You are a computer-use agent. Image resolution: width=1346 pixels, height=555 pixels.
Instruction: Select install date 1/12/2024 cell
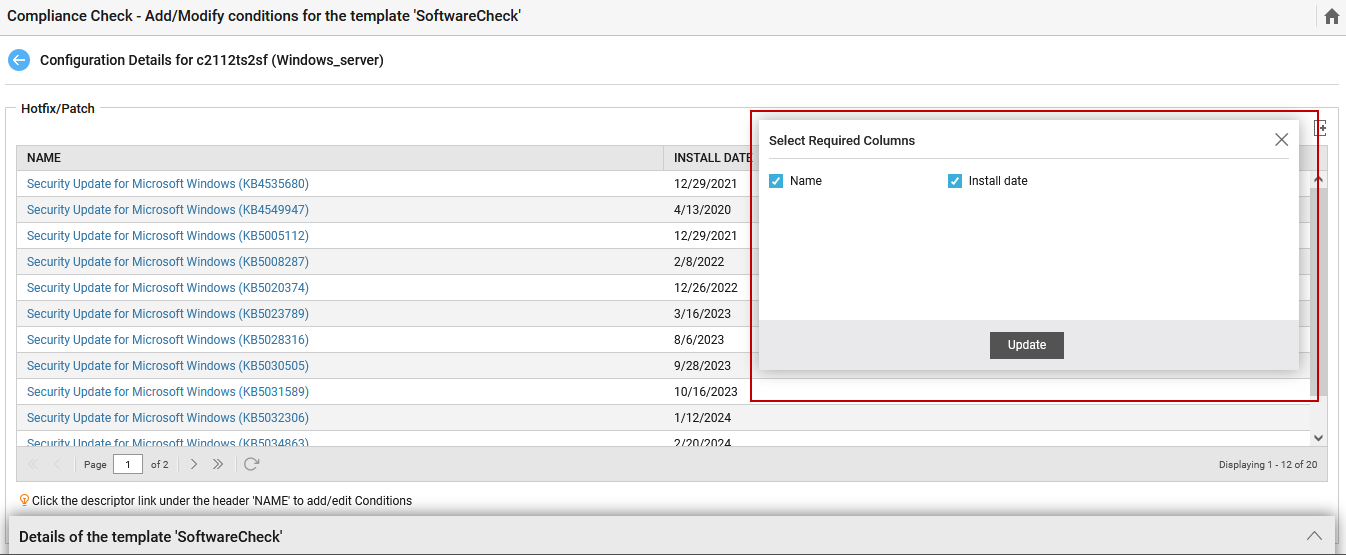tap(702, 418)
